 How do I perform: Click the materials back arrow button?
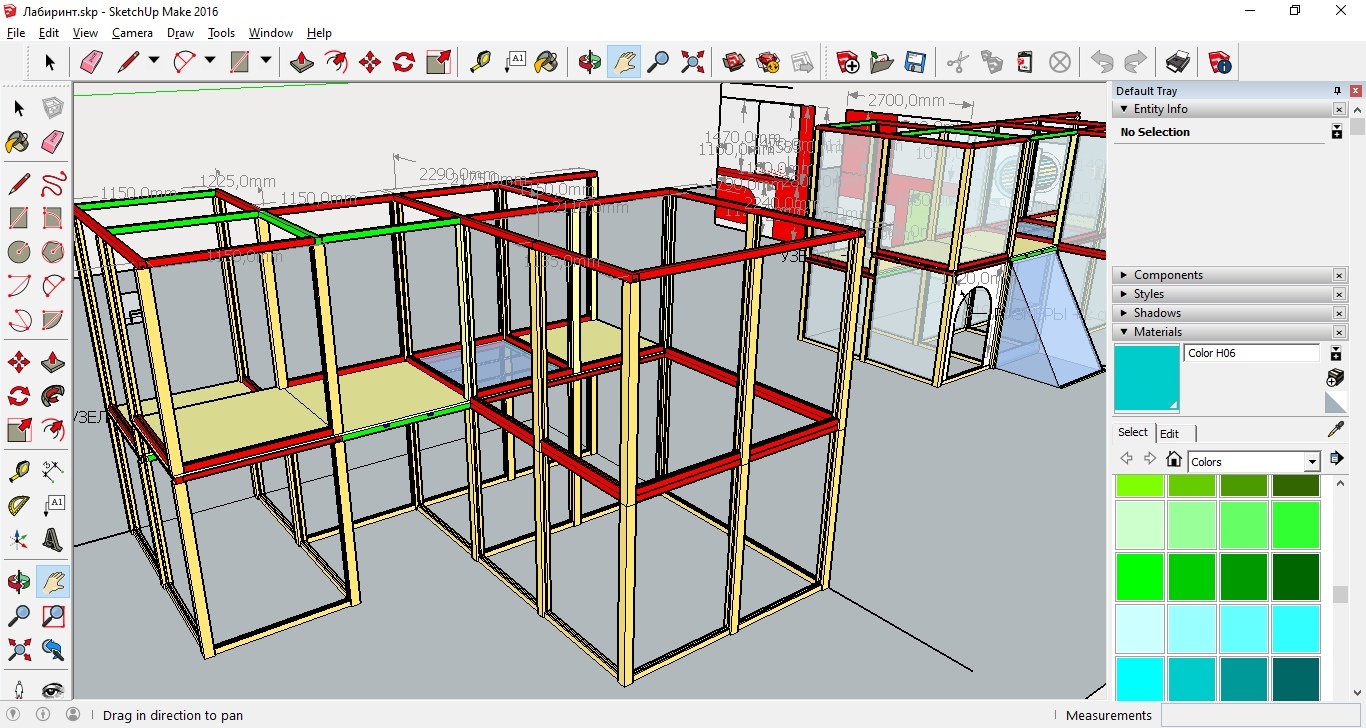point(1127,459)
